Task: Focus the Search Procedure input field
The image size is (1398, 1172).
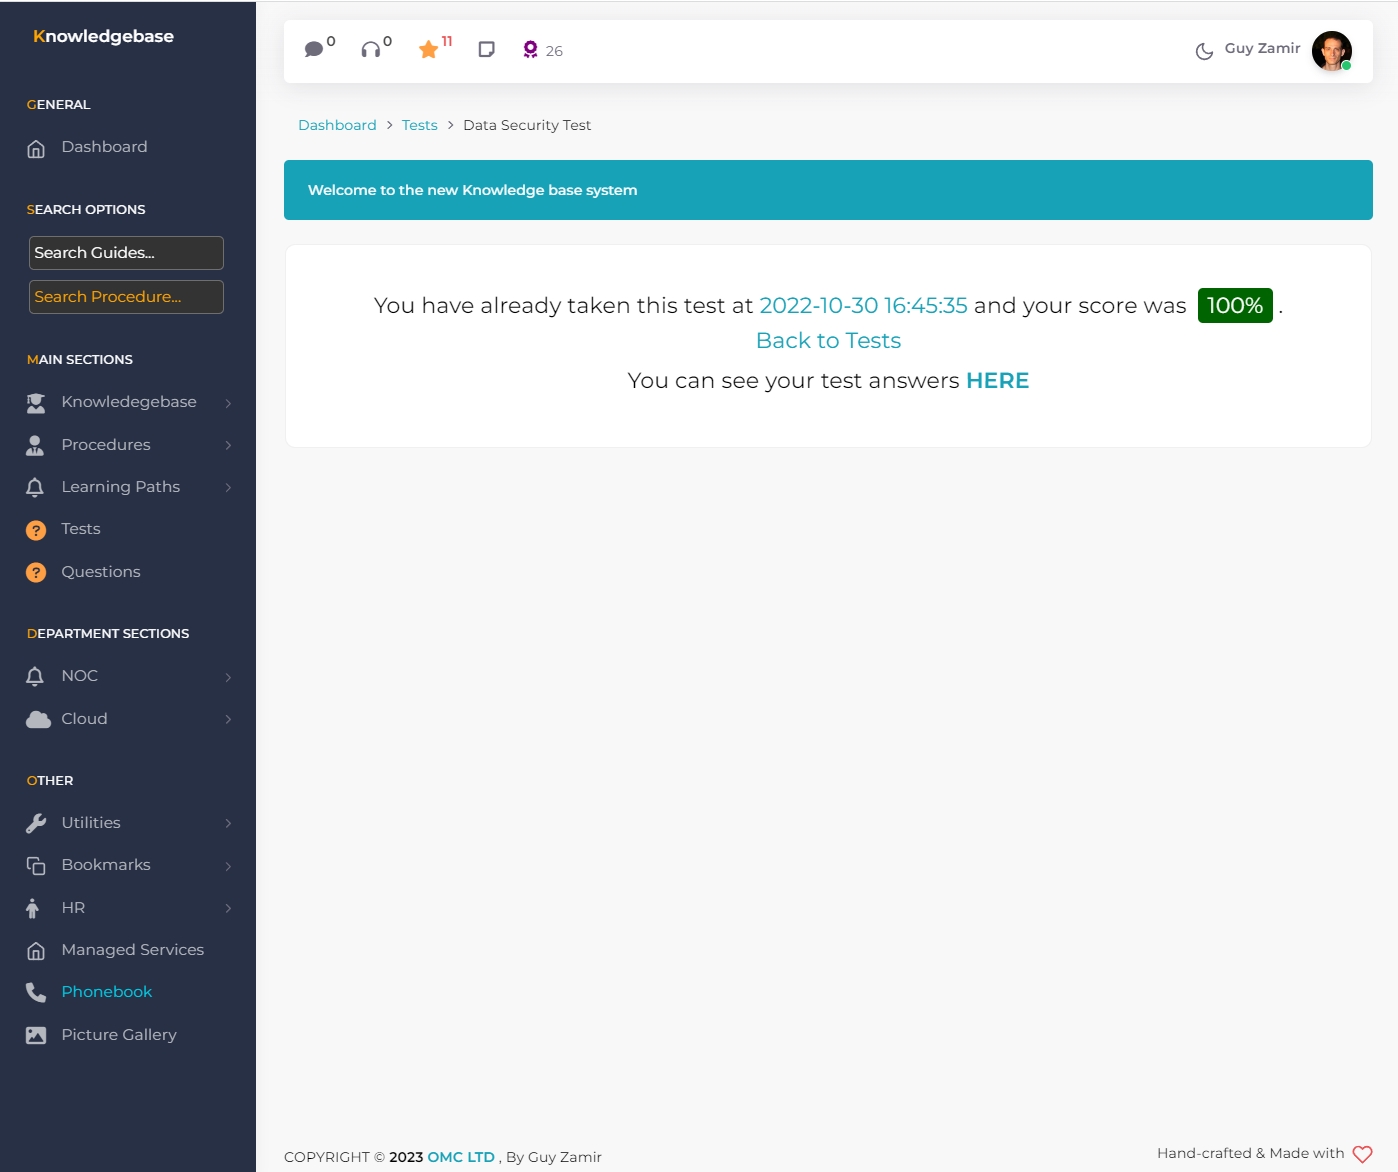Action: [126, 297]
